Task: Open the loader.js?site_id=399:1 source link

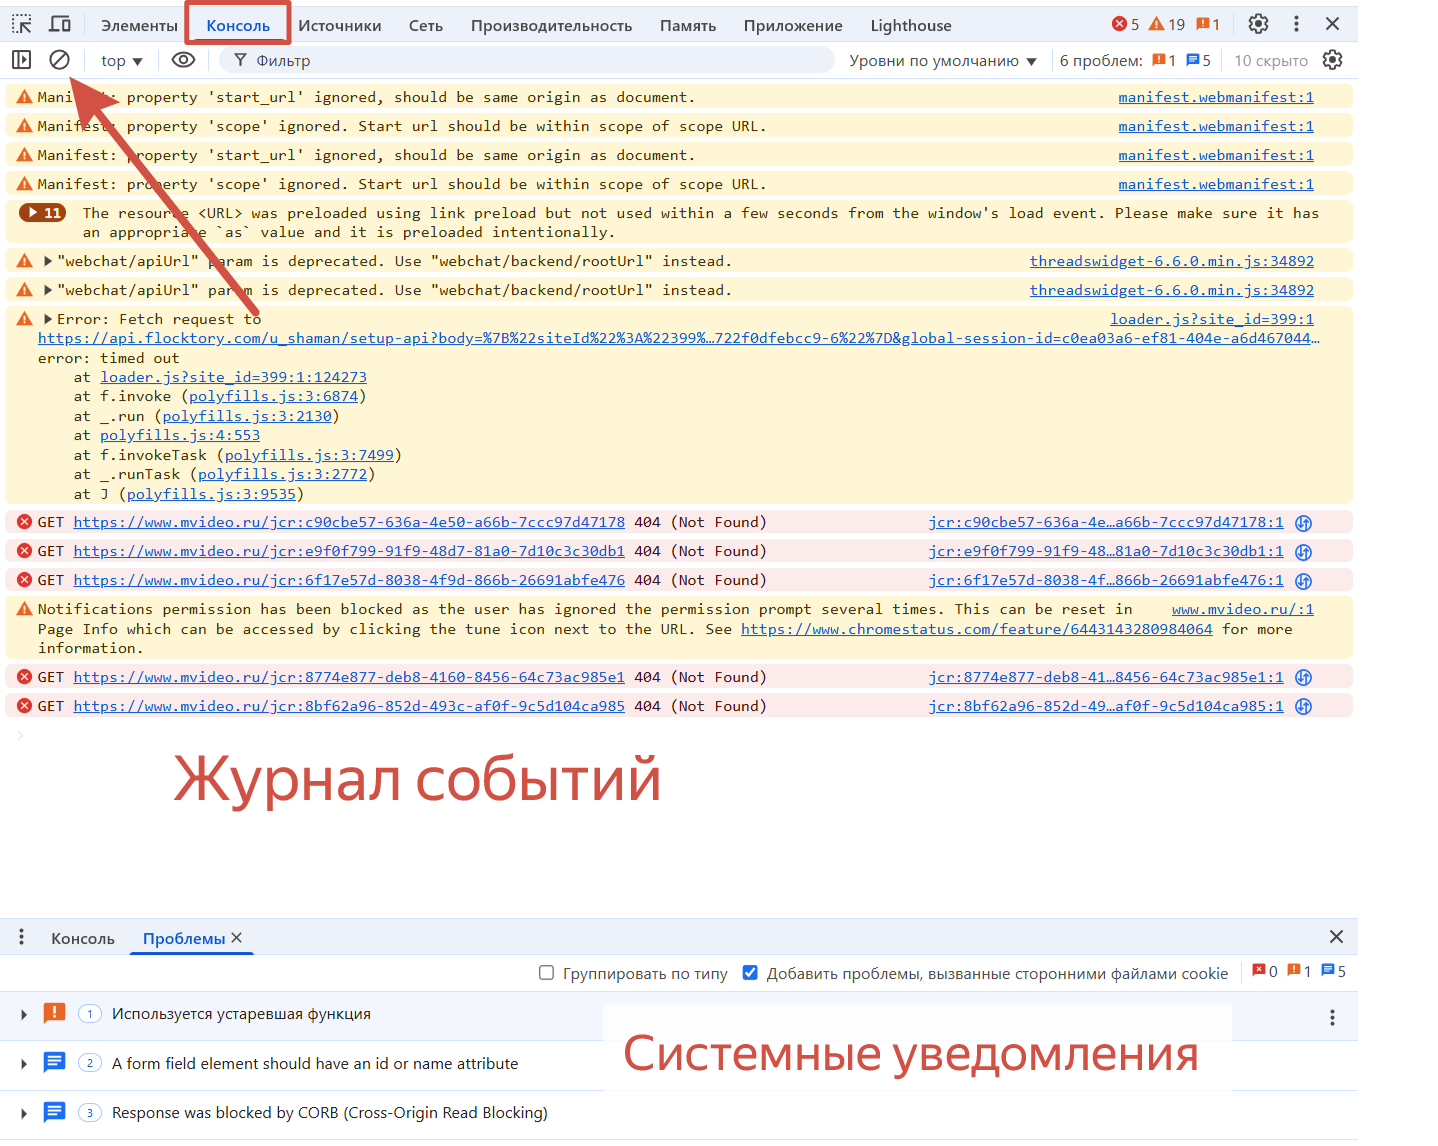Action: pyautogui.click(x=1211, y=319)
